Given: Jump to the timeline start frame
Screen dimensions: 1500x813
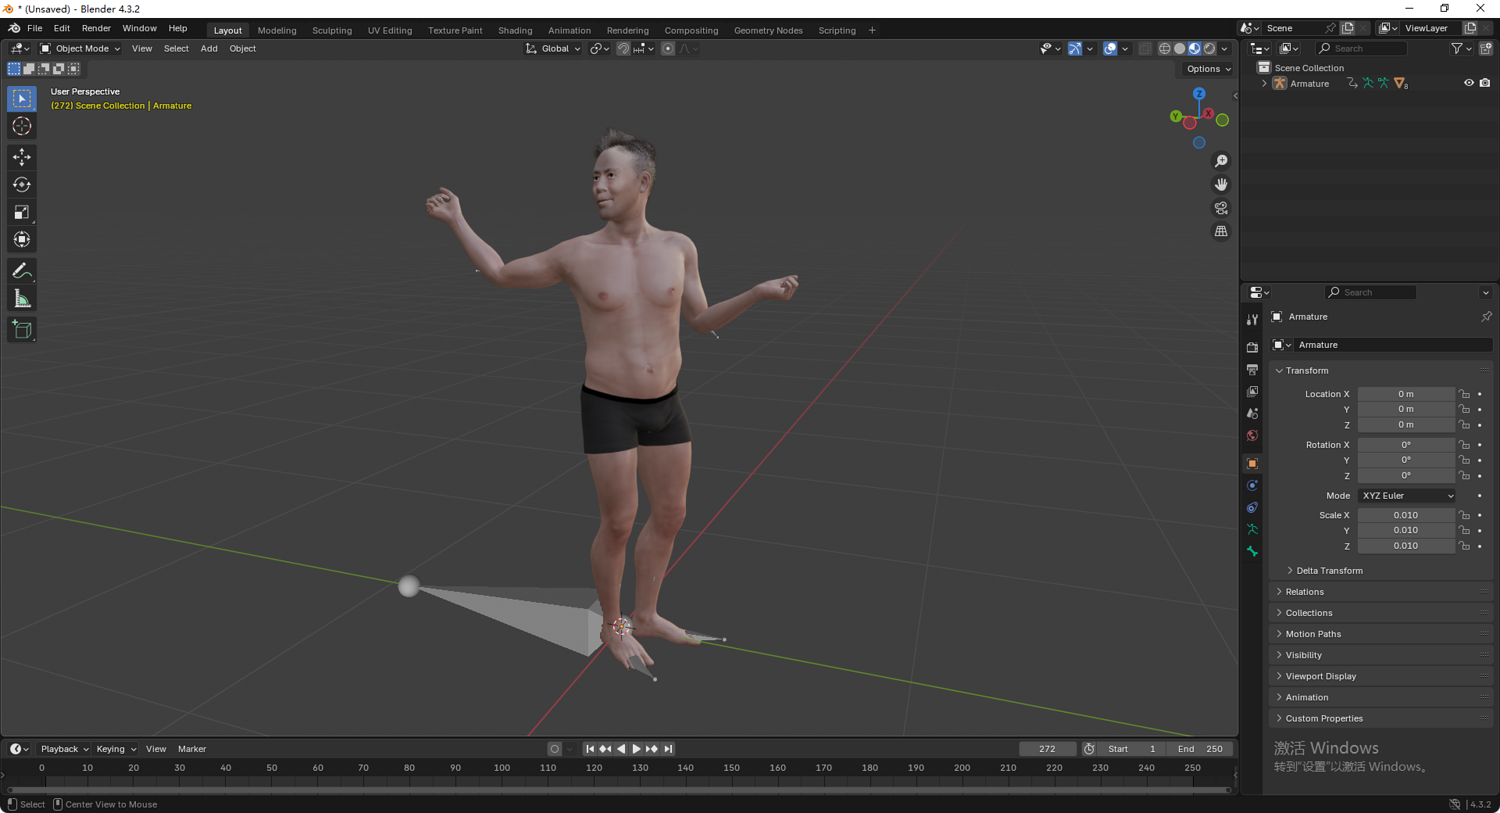Looking at the screenshot, I should [x=589, y=749].
